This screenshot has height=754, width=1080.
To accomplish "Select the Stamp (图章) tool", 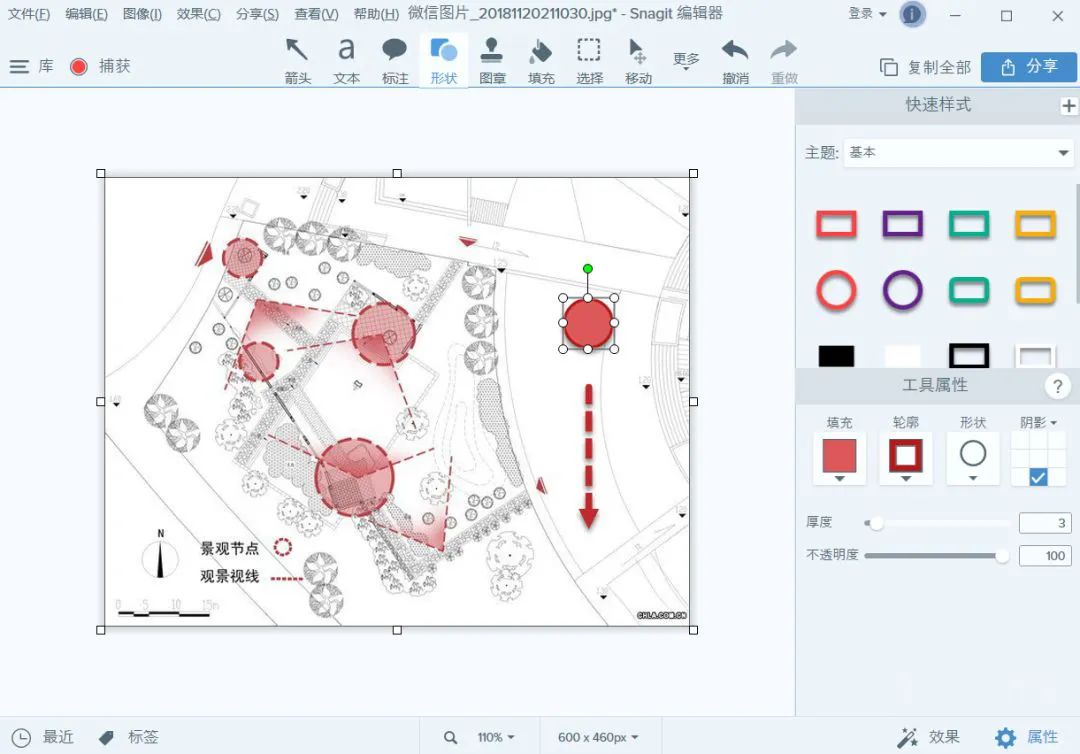I will coord(492,61).
